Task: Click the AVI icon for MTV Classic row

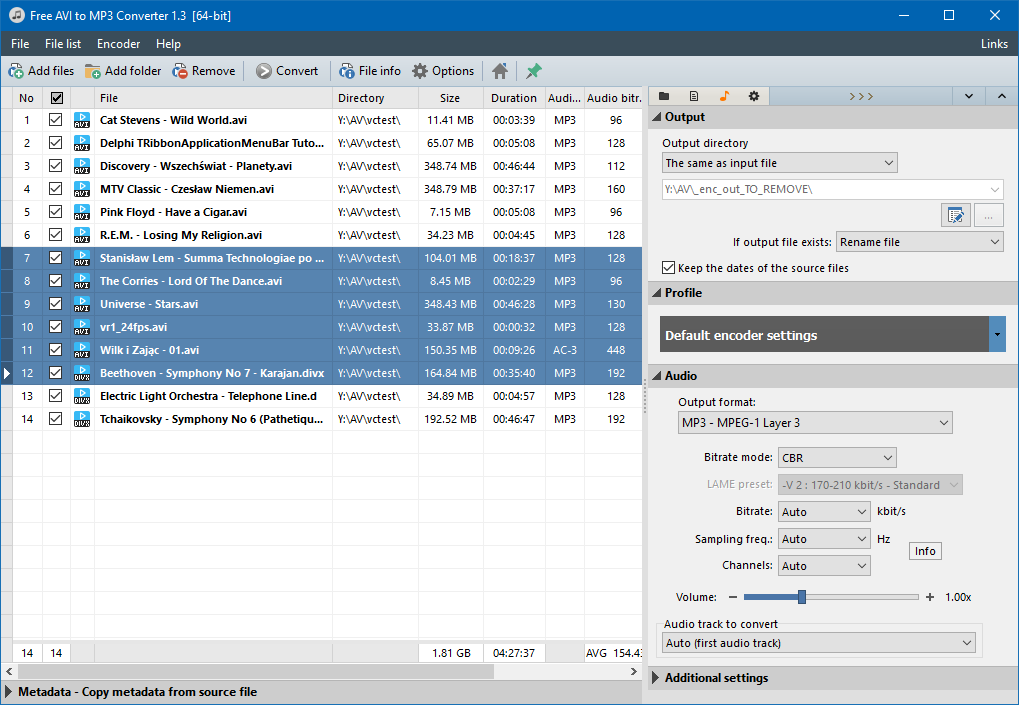Action: 82,189
